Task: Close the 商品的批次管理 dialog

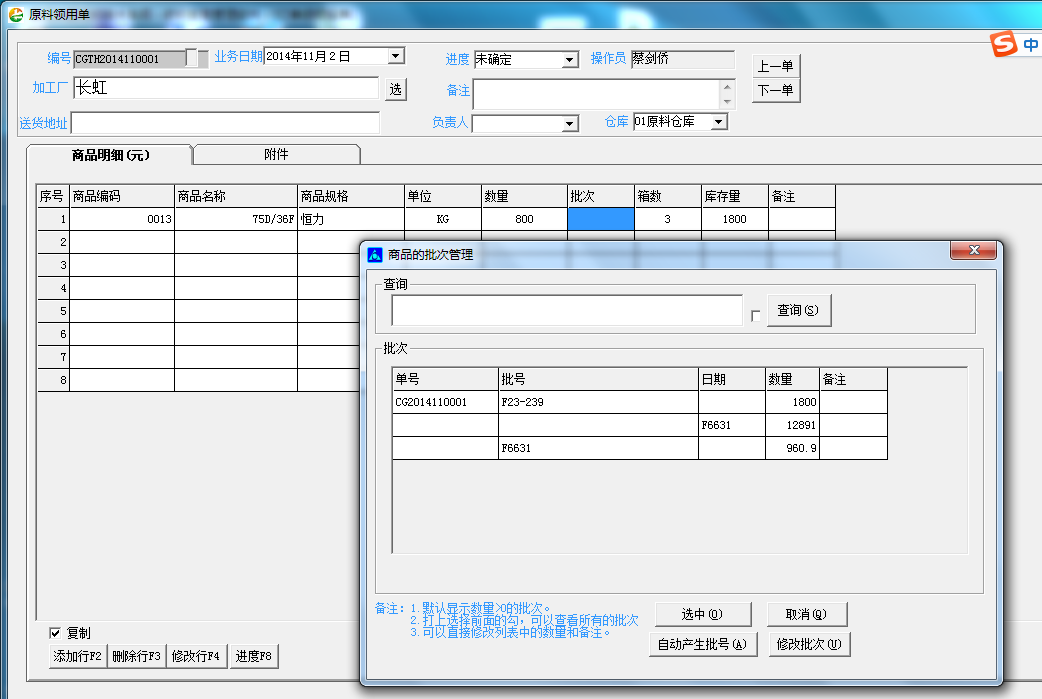Action: tap(974, 250)
